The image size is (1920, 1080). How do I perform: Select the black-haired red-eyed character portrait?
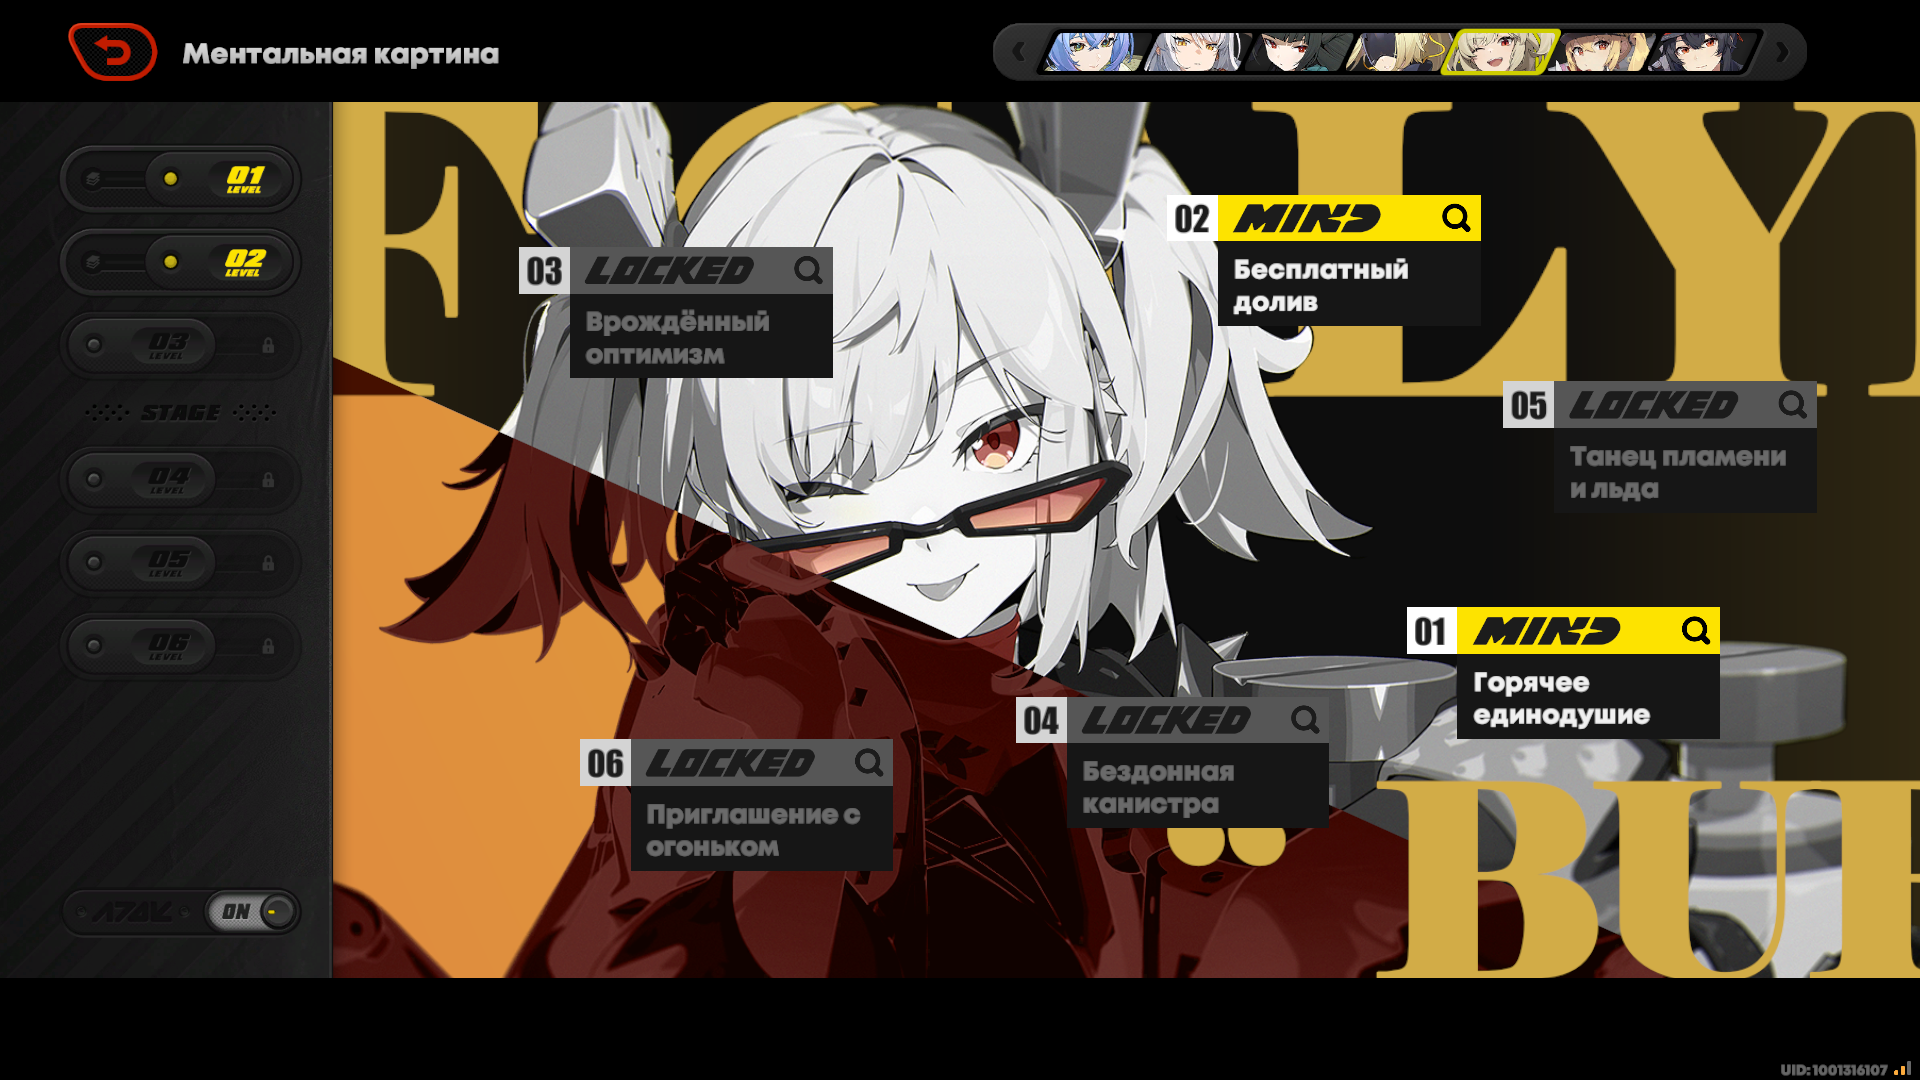[1298, 52]
